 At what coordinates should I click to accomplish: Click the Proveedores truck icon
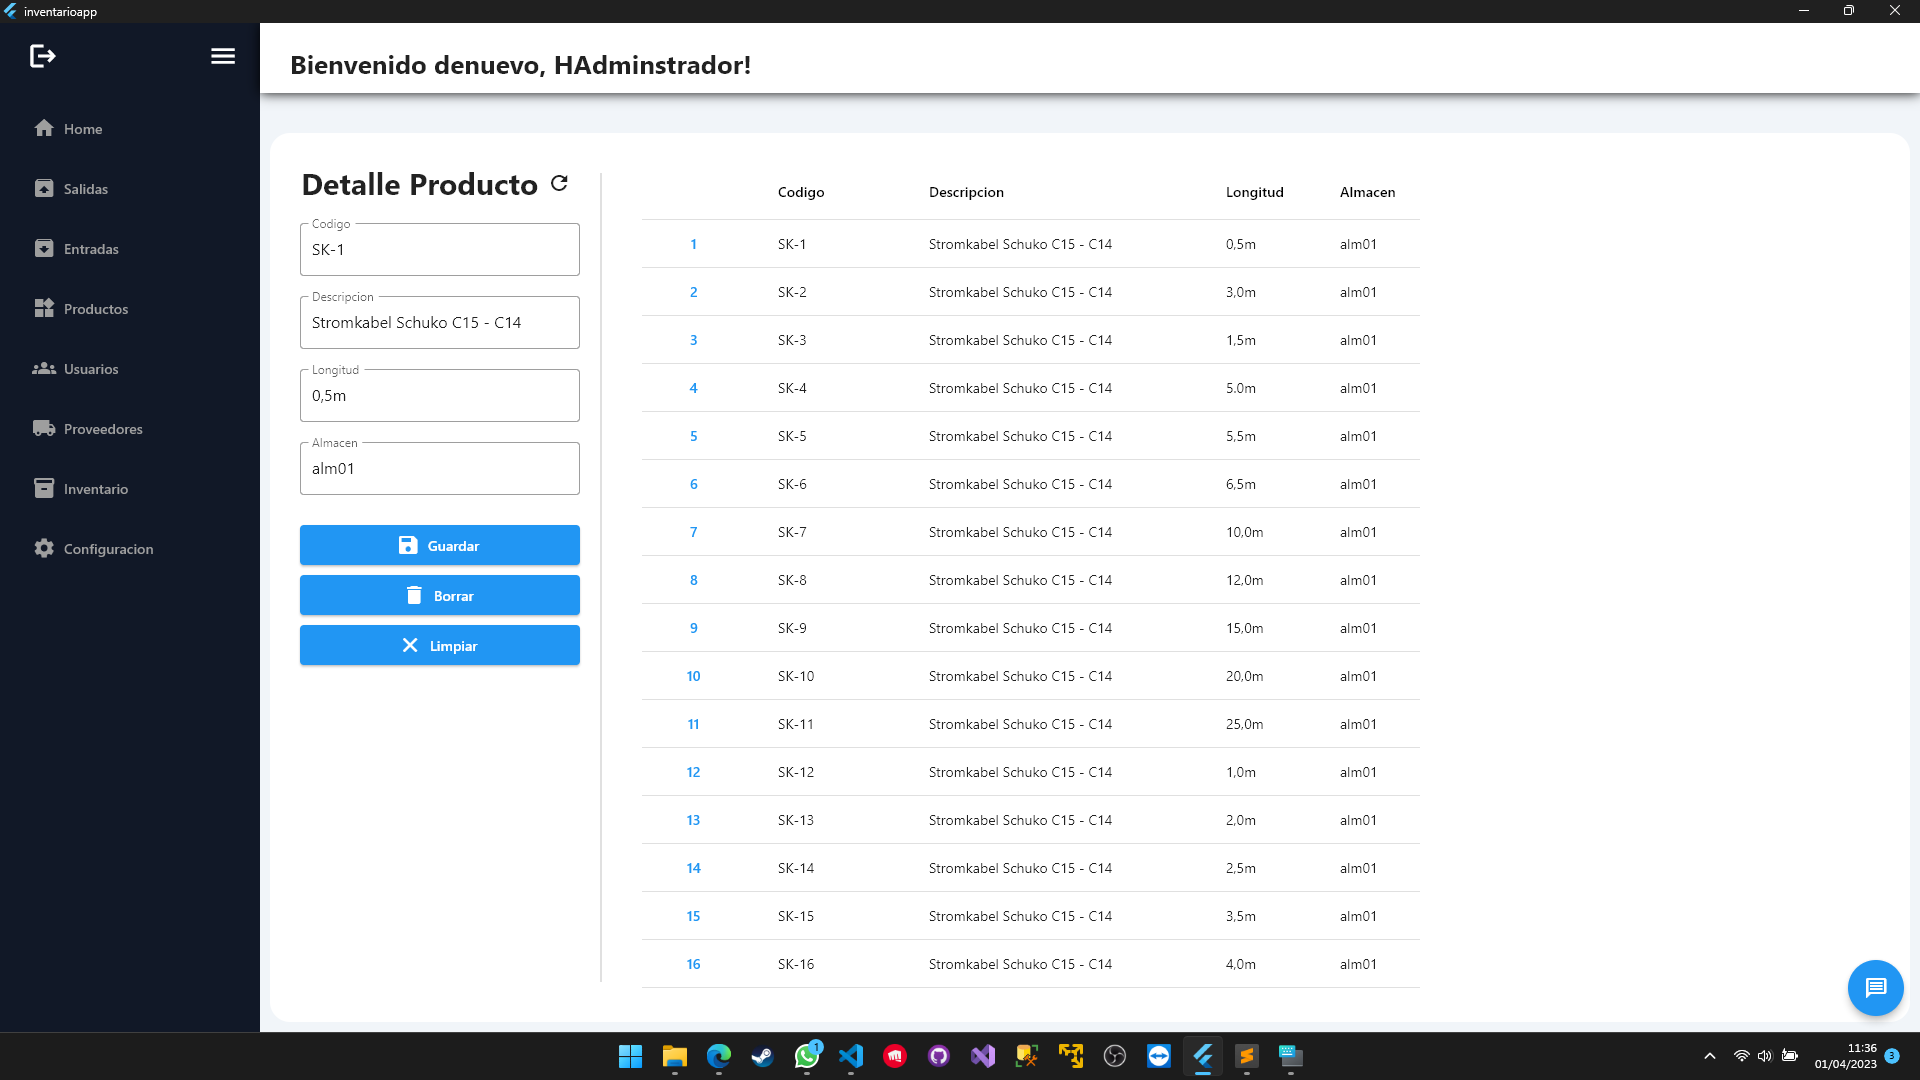pos(44,428)
